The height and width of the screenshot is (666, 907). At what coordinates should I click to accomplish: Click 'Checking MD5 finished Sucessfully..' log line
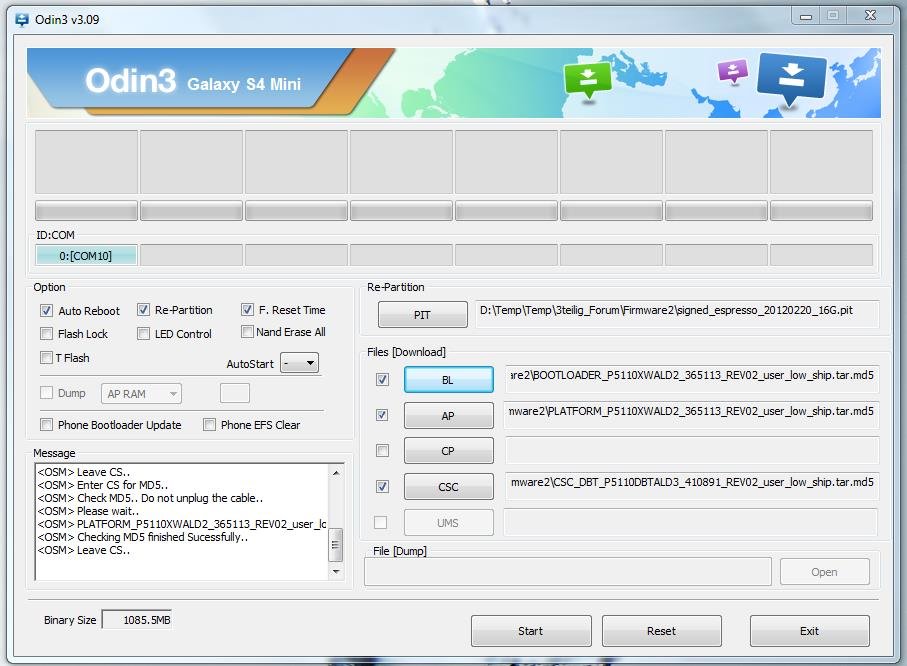143,537
